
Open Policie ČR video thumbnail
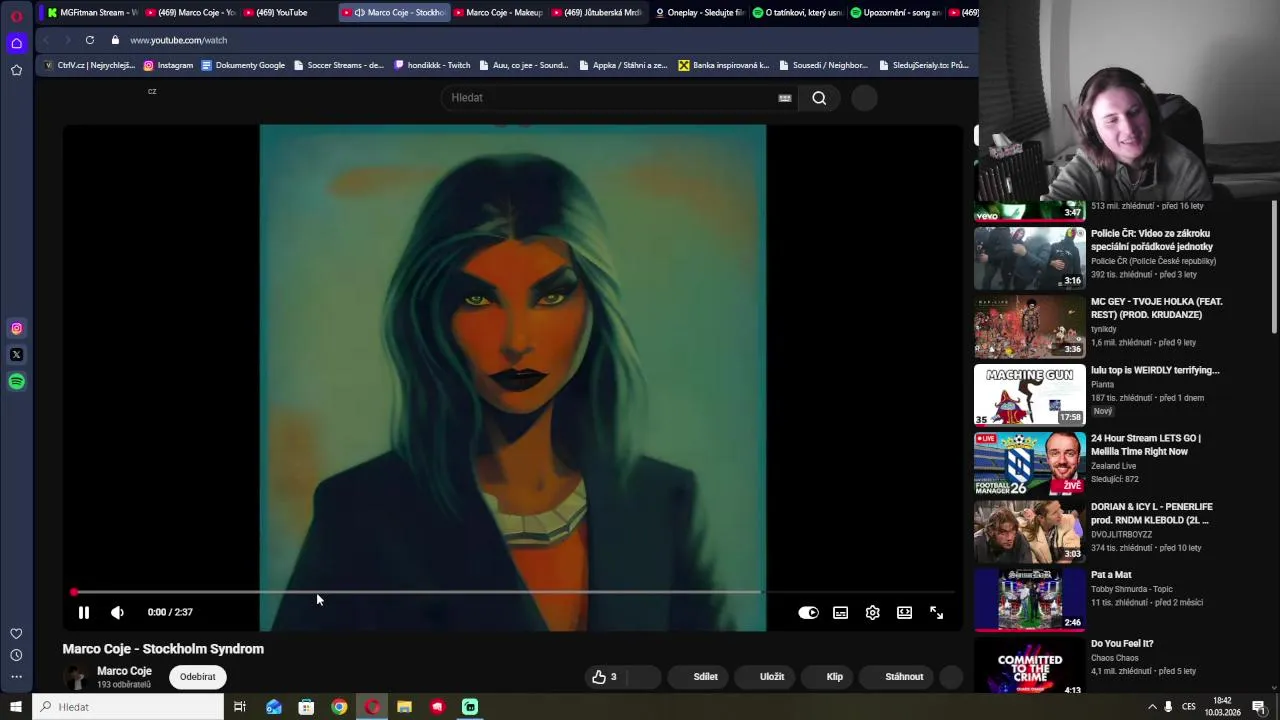(1029, 258)
